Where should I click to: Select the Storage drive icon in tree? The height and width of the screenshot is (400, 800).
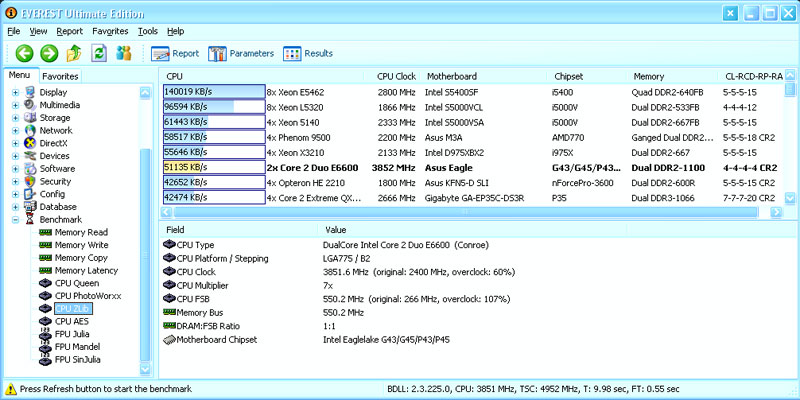pos(30,118)
